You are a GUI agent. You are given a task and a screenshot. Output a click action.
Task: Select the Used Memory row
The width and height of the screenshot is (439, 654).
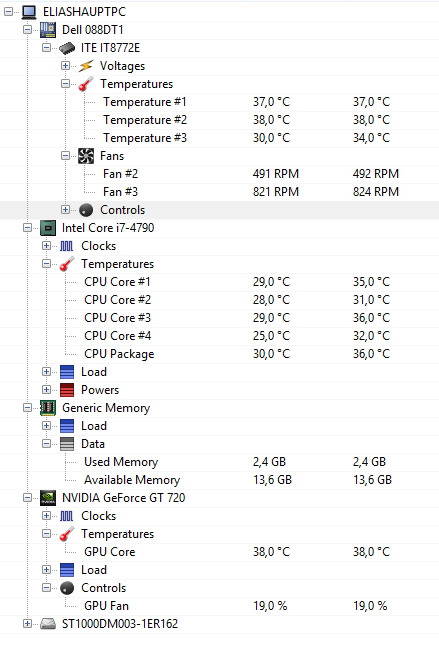click(x=219, y=462)
